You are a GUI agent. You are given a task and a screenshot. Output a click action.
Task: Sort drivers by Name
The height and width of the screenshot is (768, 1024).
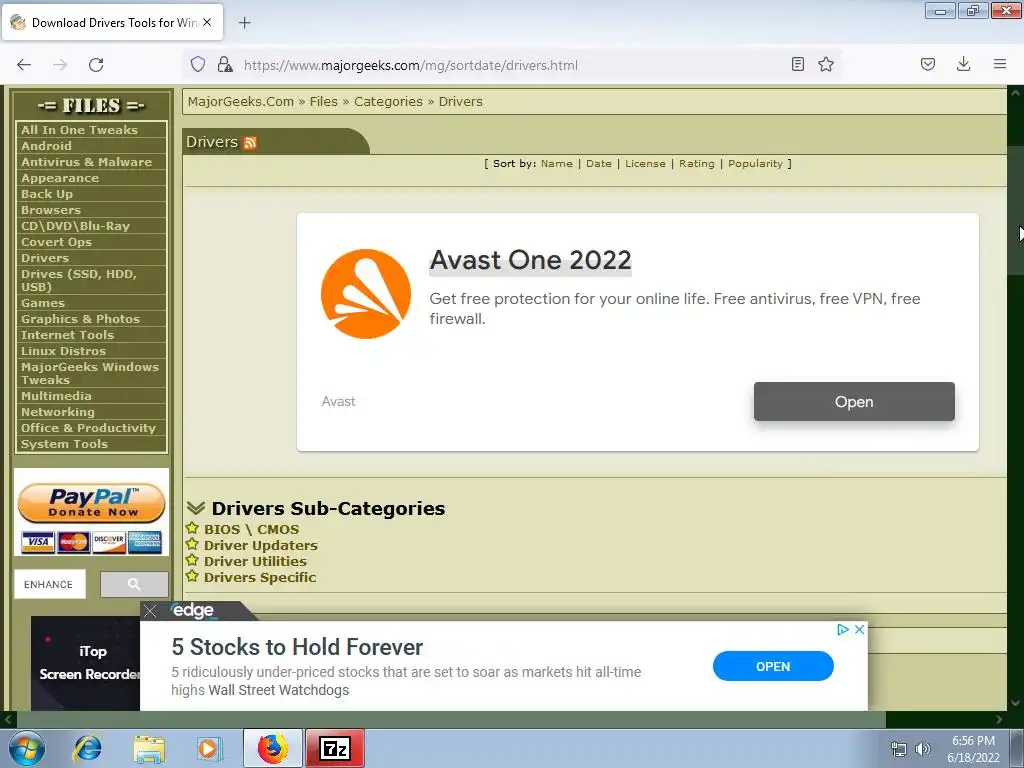556,163
